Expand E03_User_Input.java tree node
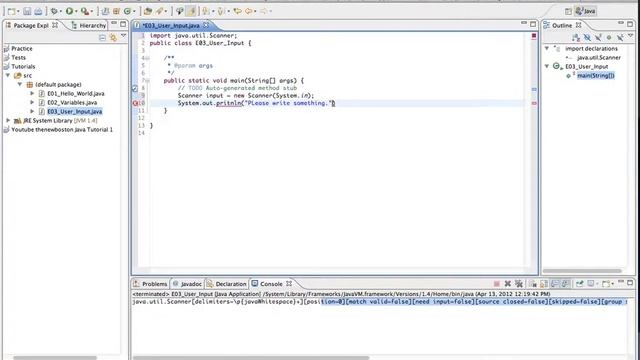Viewport: 640px width, 360px height. point(32,111)
